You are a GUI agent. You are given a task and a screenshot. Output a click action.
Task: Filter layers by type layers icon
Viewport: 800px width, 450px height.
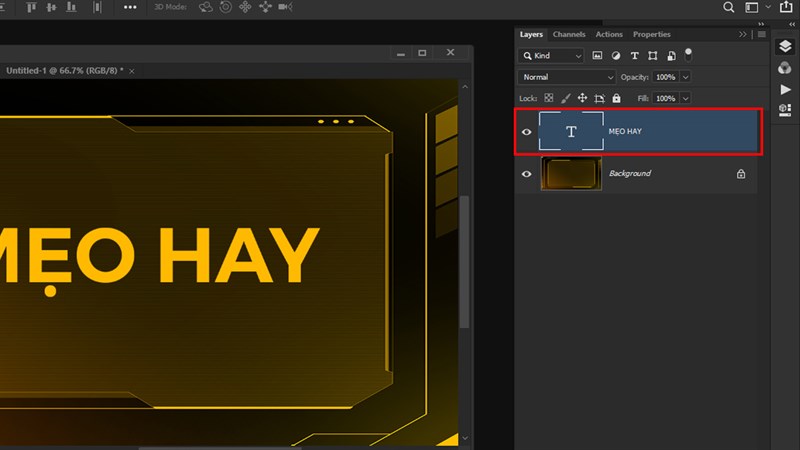pyautogui.click(x=634, y=56)
